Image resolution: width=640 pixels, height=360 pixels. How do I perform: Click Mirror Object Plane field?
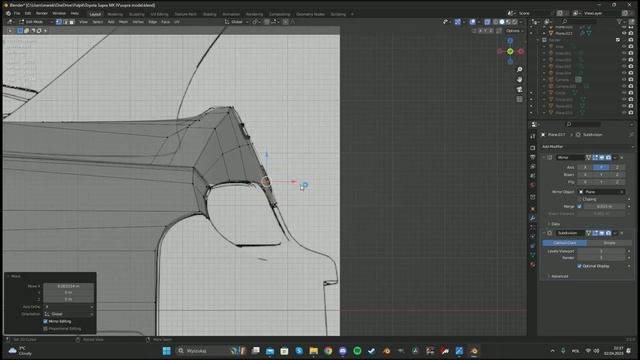[601, 192]
